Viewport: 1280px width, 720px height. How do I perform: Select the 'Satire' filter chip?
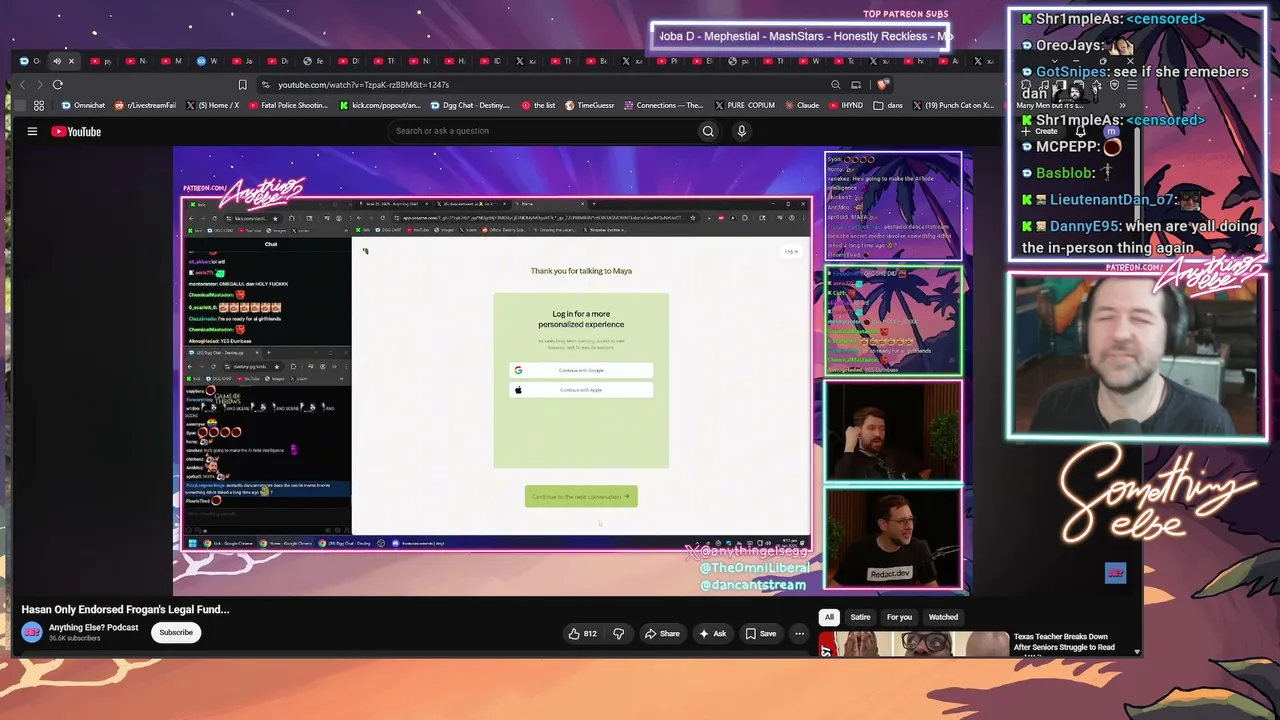pos(860,617)
